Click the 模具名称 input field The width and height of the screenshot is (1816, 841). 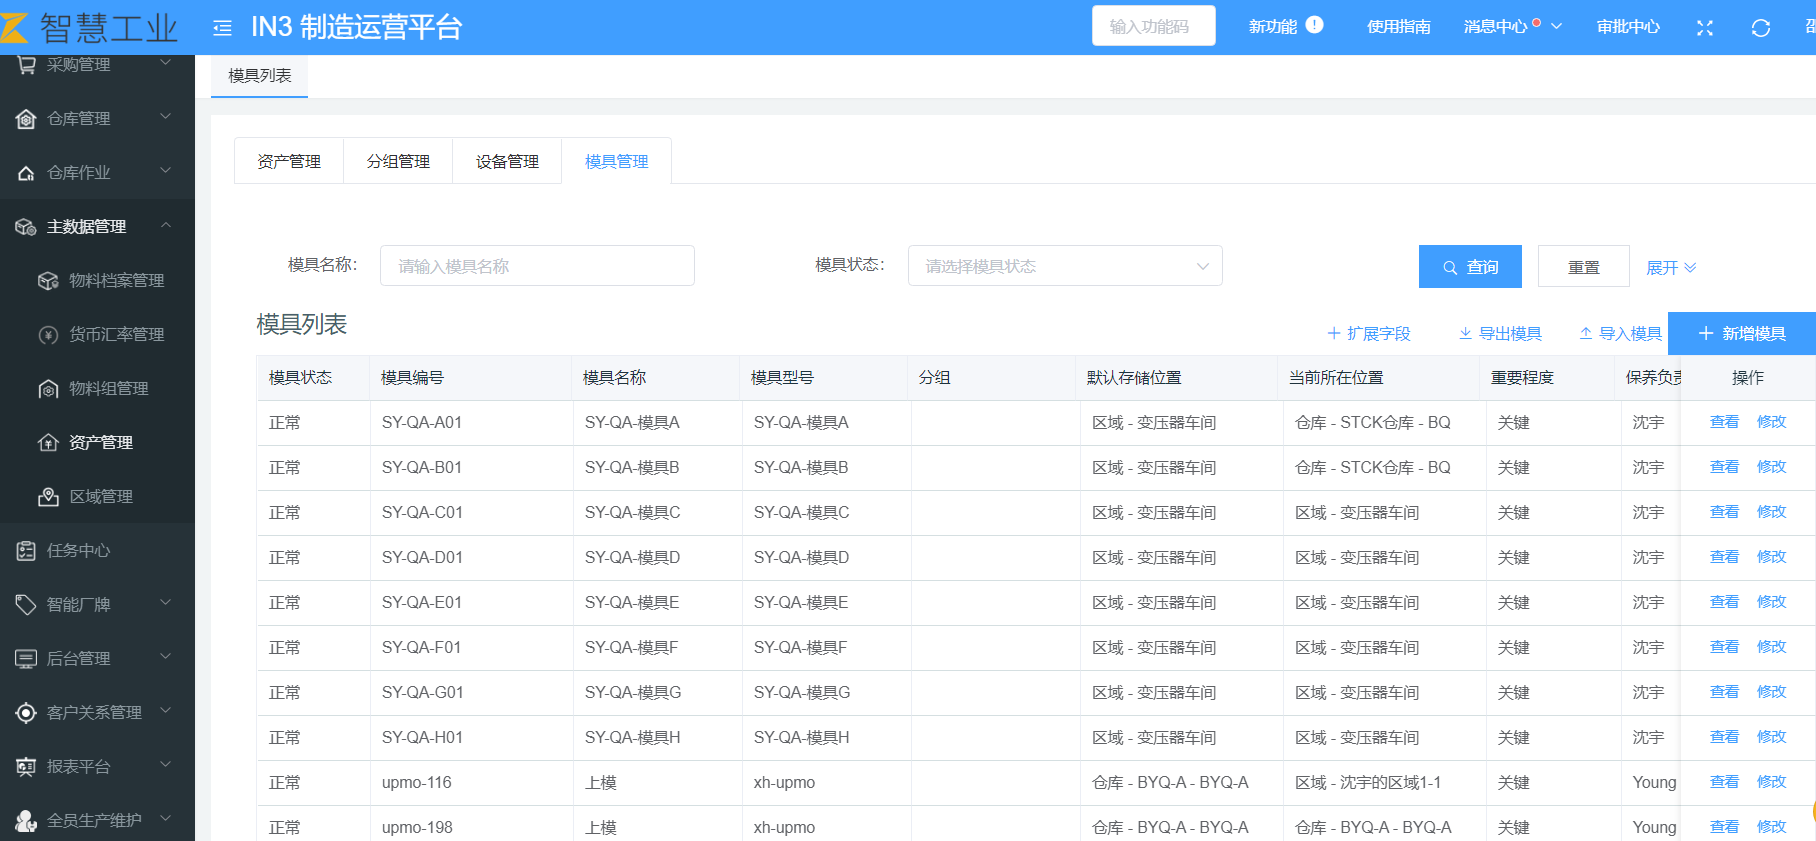(x=537, y=266)
